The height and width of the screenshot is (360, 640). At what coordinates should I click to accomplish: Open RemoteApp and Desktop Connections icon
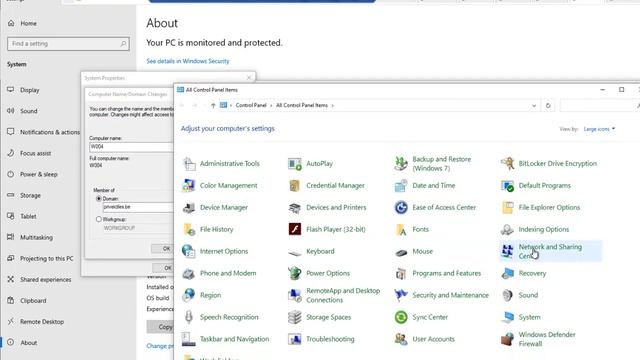click(x=295, y=296)
